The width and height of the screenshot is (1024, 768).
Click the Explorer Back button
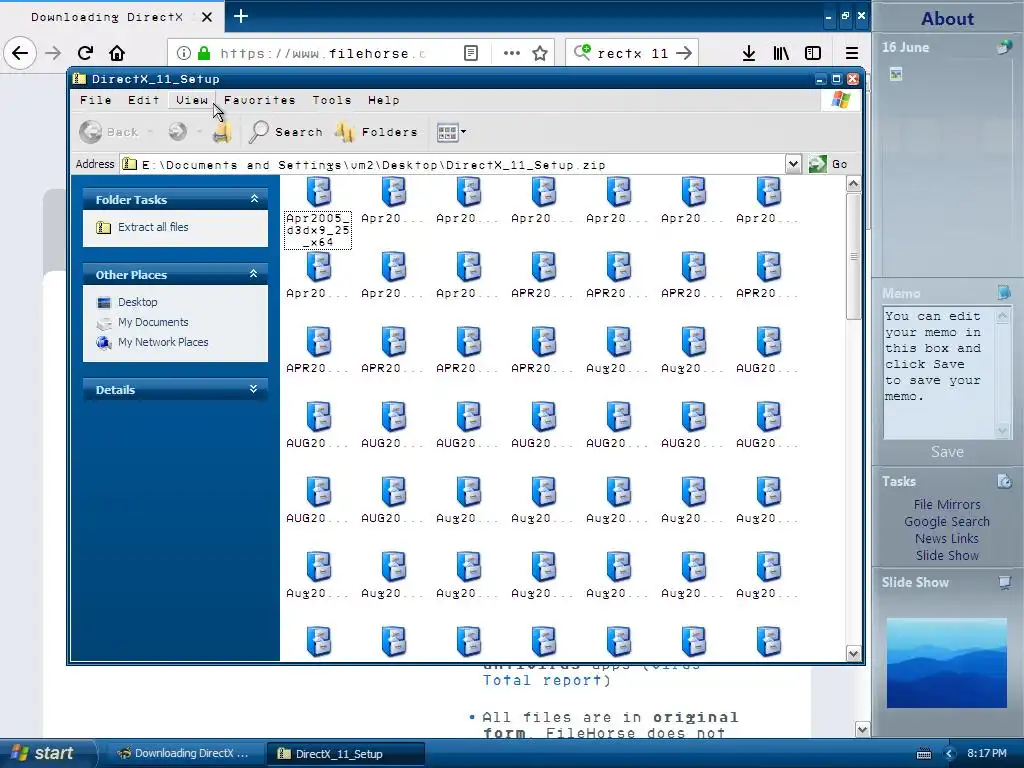[x=109, y=132]
